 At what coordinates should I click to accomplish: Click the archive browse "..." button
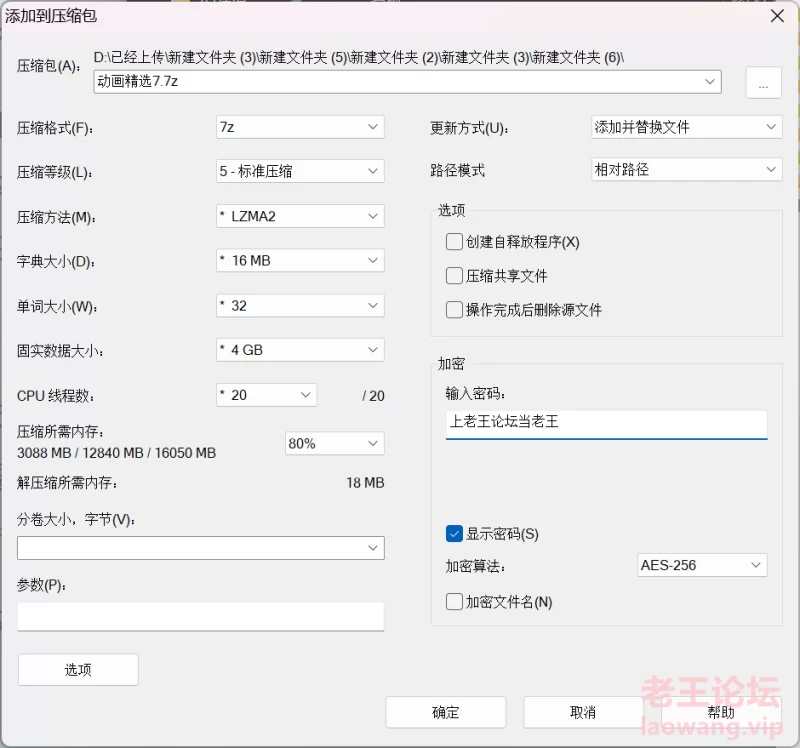click(763, 83)
